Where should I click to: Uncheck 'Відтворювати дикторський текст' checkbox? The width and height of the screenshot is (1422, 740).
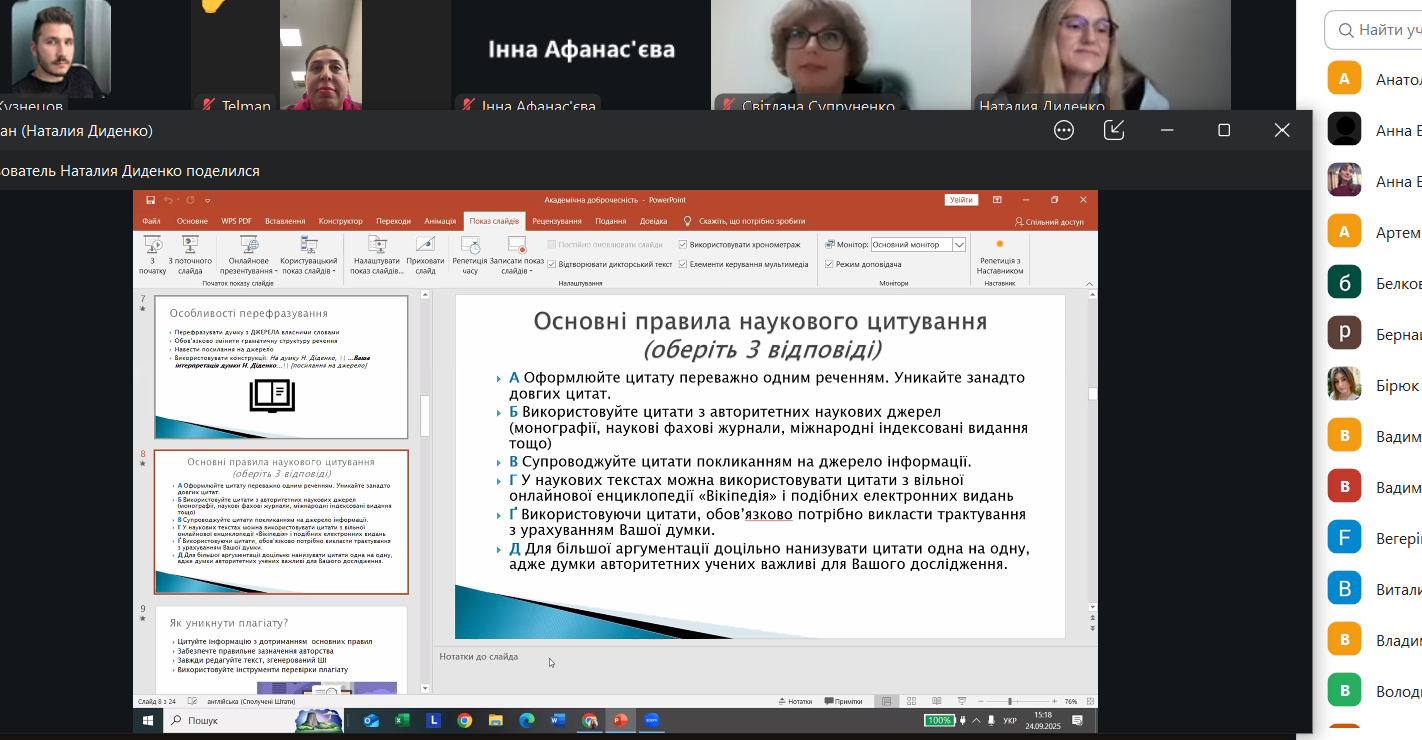(x=552, y=264)
